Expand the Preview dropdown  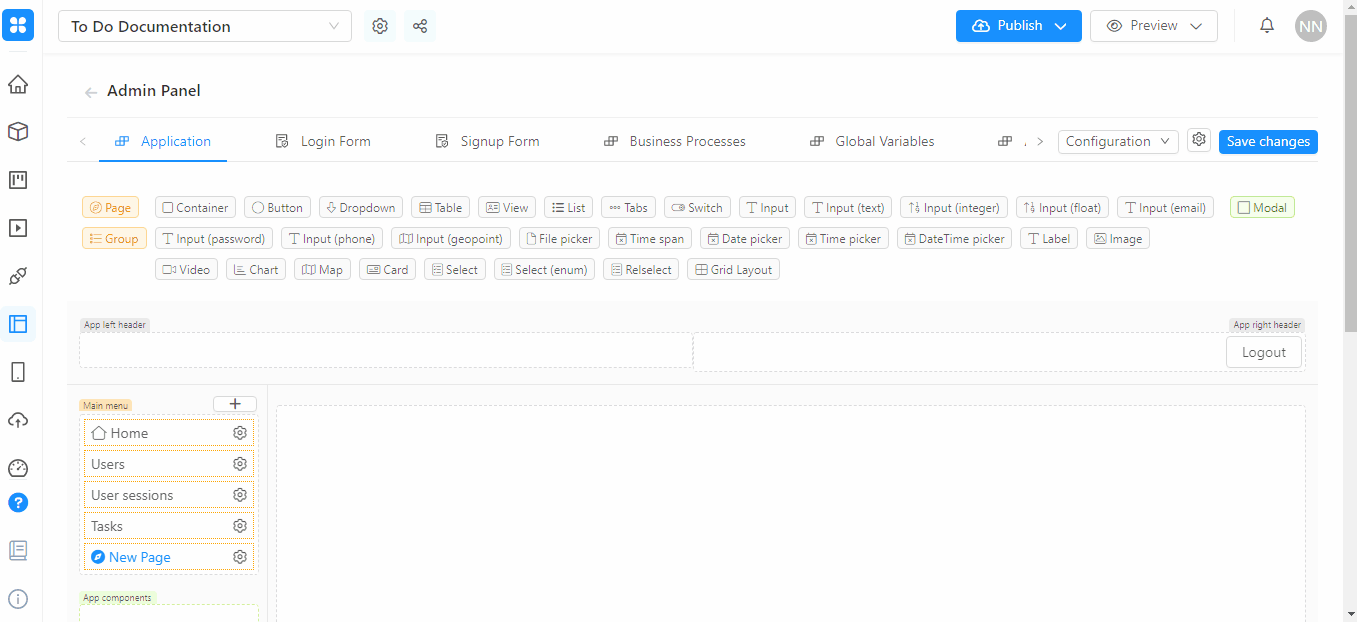click(1153, 26)
